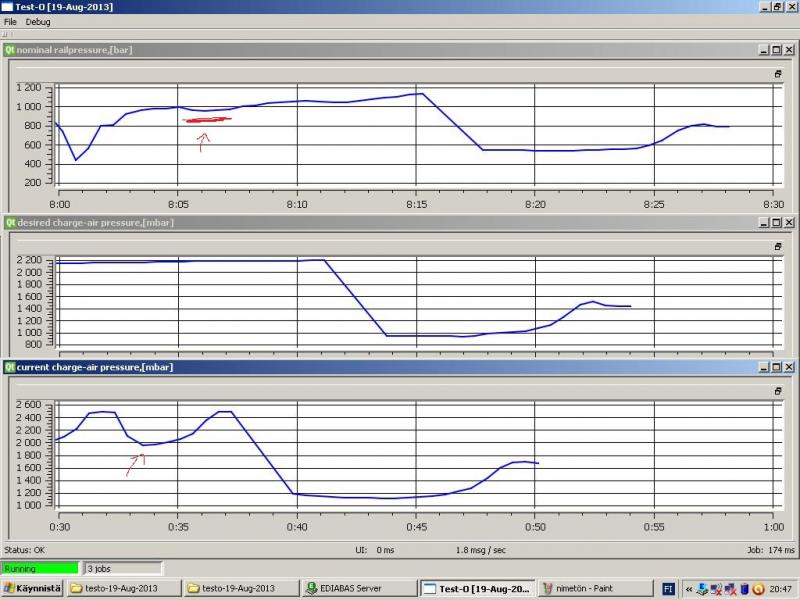Image resolution: width=800 pixels, height=600 pixels.
Task: Click the Käynnistä start button
Action: tap(32, 588)
